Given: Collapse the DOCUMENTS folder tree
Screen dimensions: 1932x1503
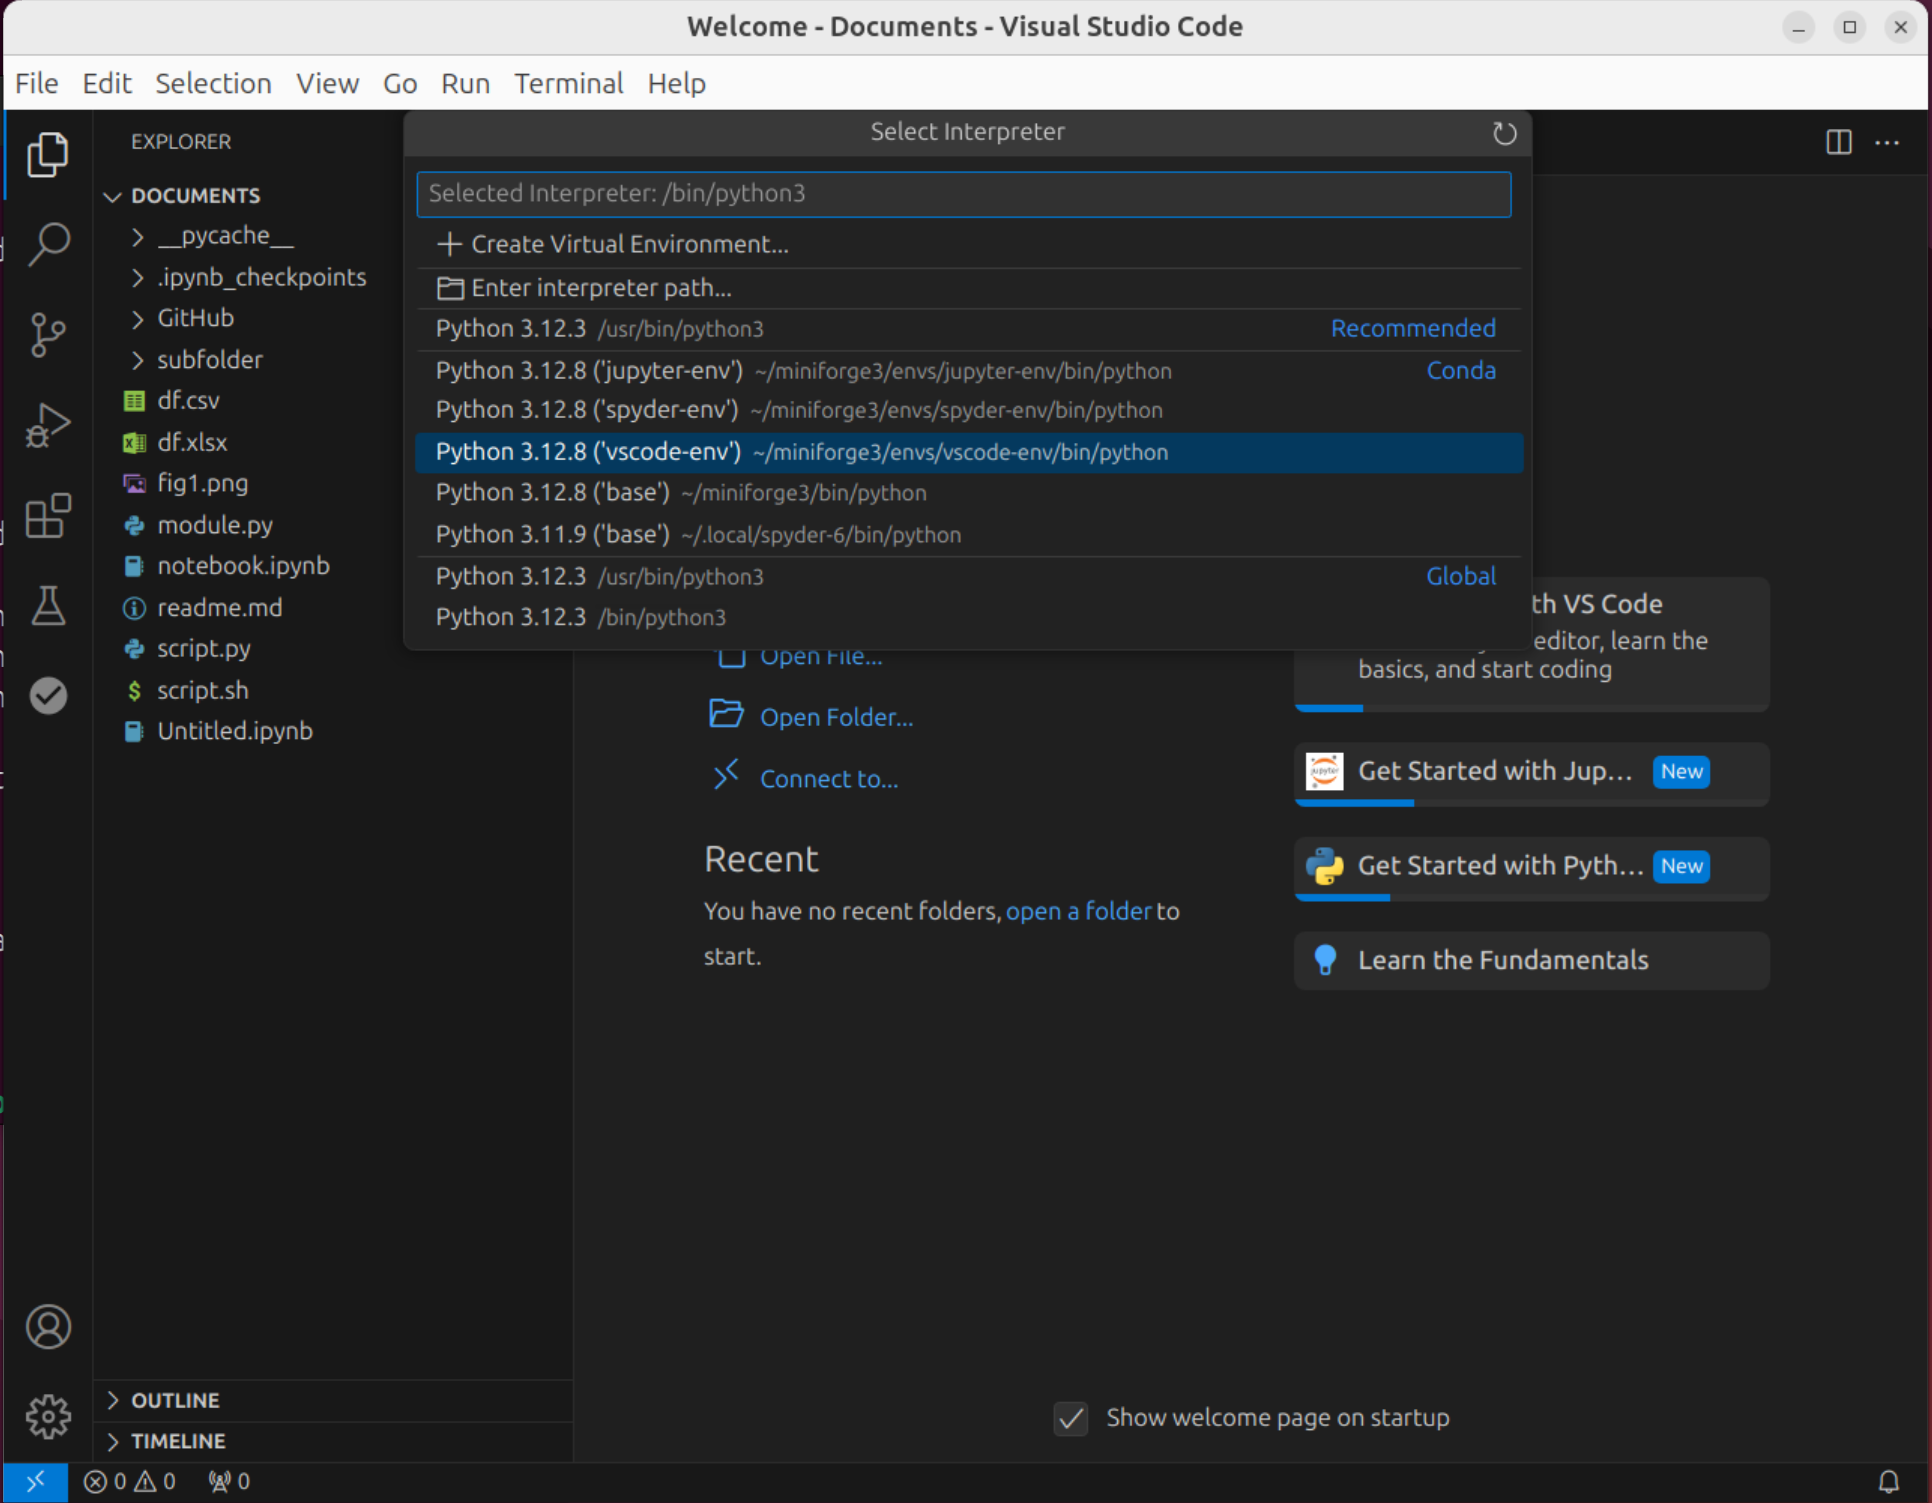Looking at the screenshot, I should 113,196.
